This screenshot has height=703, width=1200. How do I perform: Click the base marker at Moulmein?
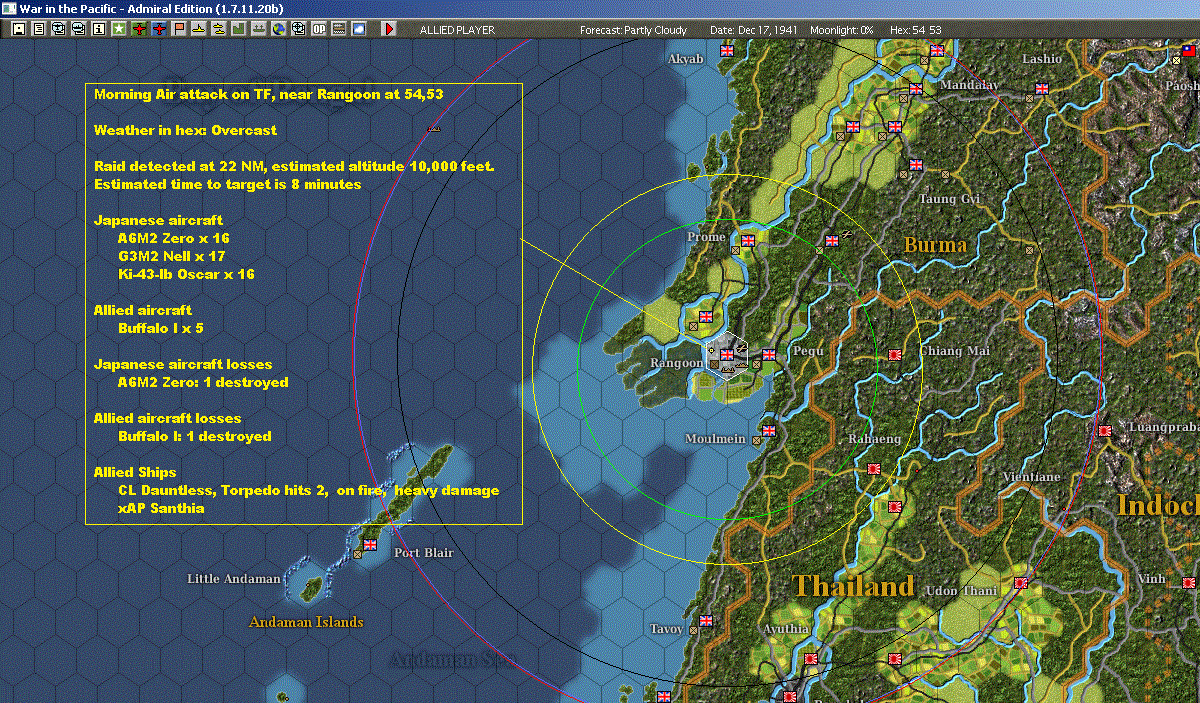[757, 438]
